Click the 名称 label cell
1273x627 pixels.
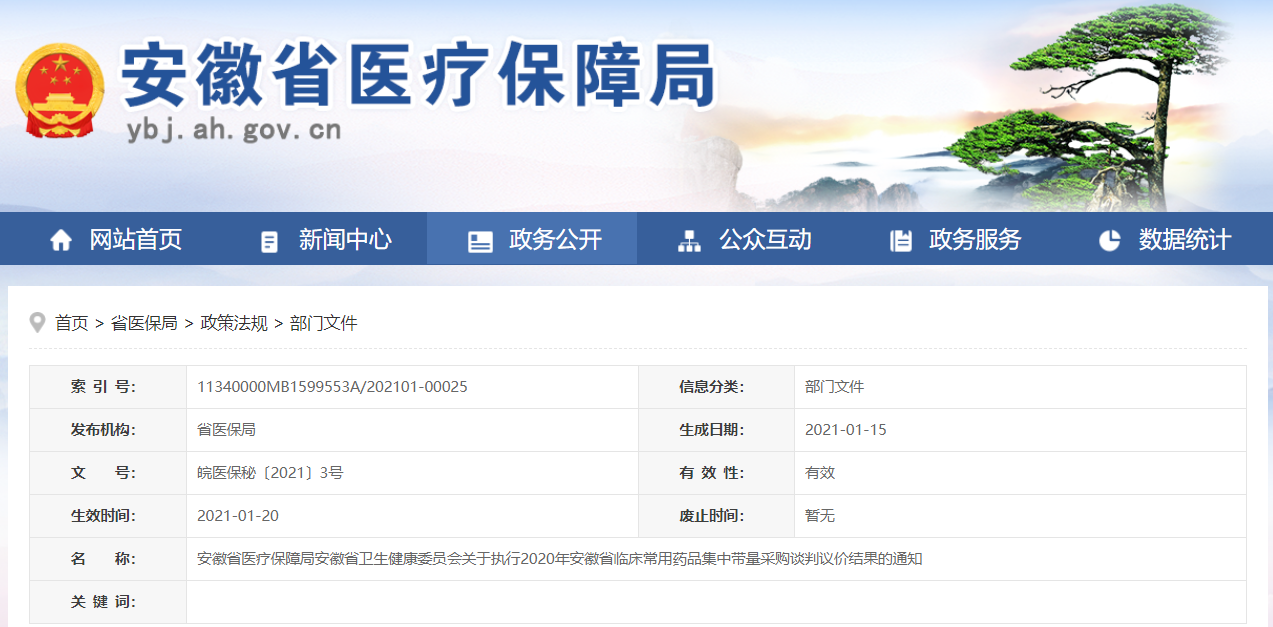108,559
